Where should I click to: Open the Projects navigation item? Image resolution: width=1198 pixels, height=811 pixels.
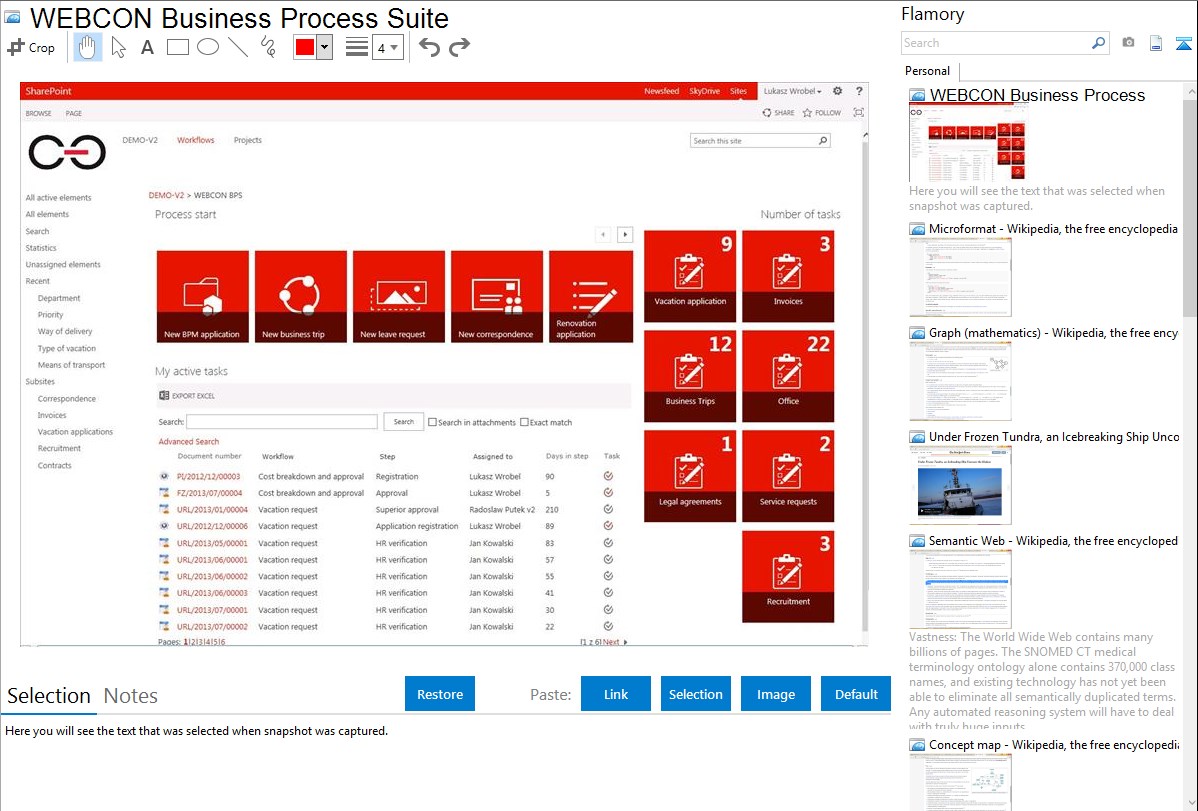[248, 140]
